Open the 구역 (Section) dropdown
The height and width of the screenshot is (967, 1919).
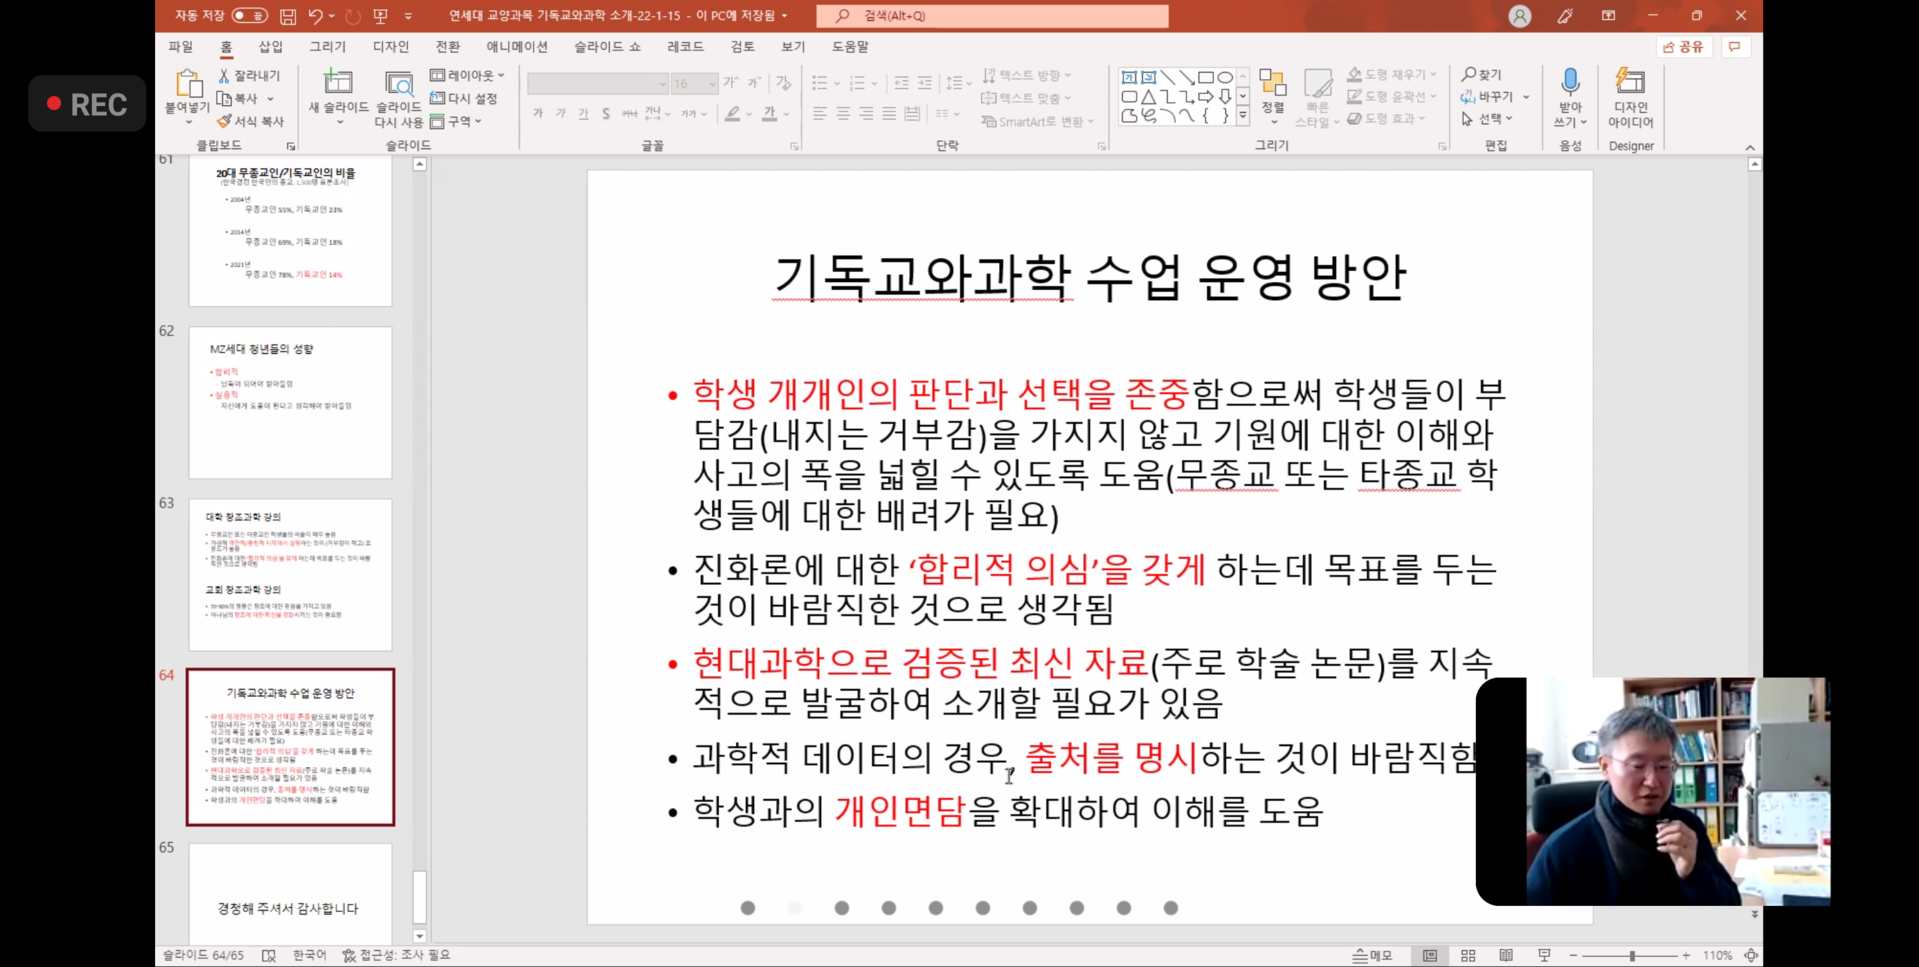(x=456, y=121)
